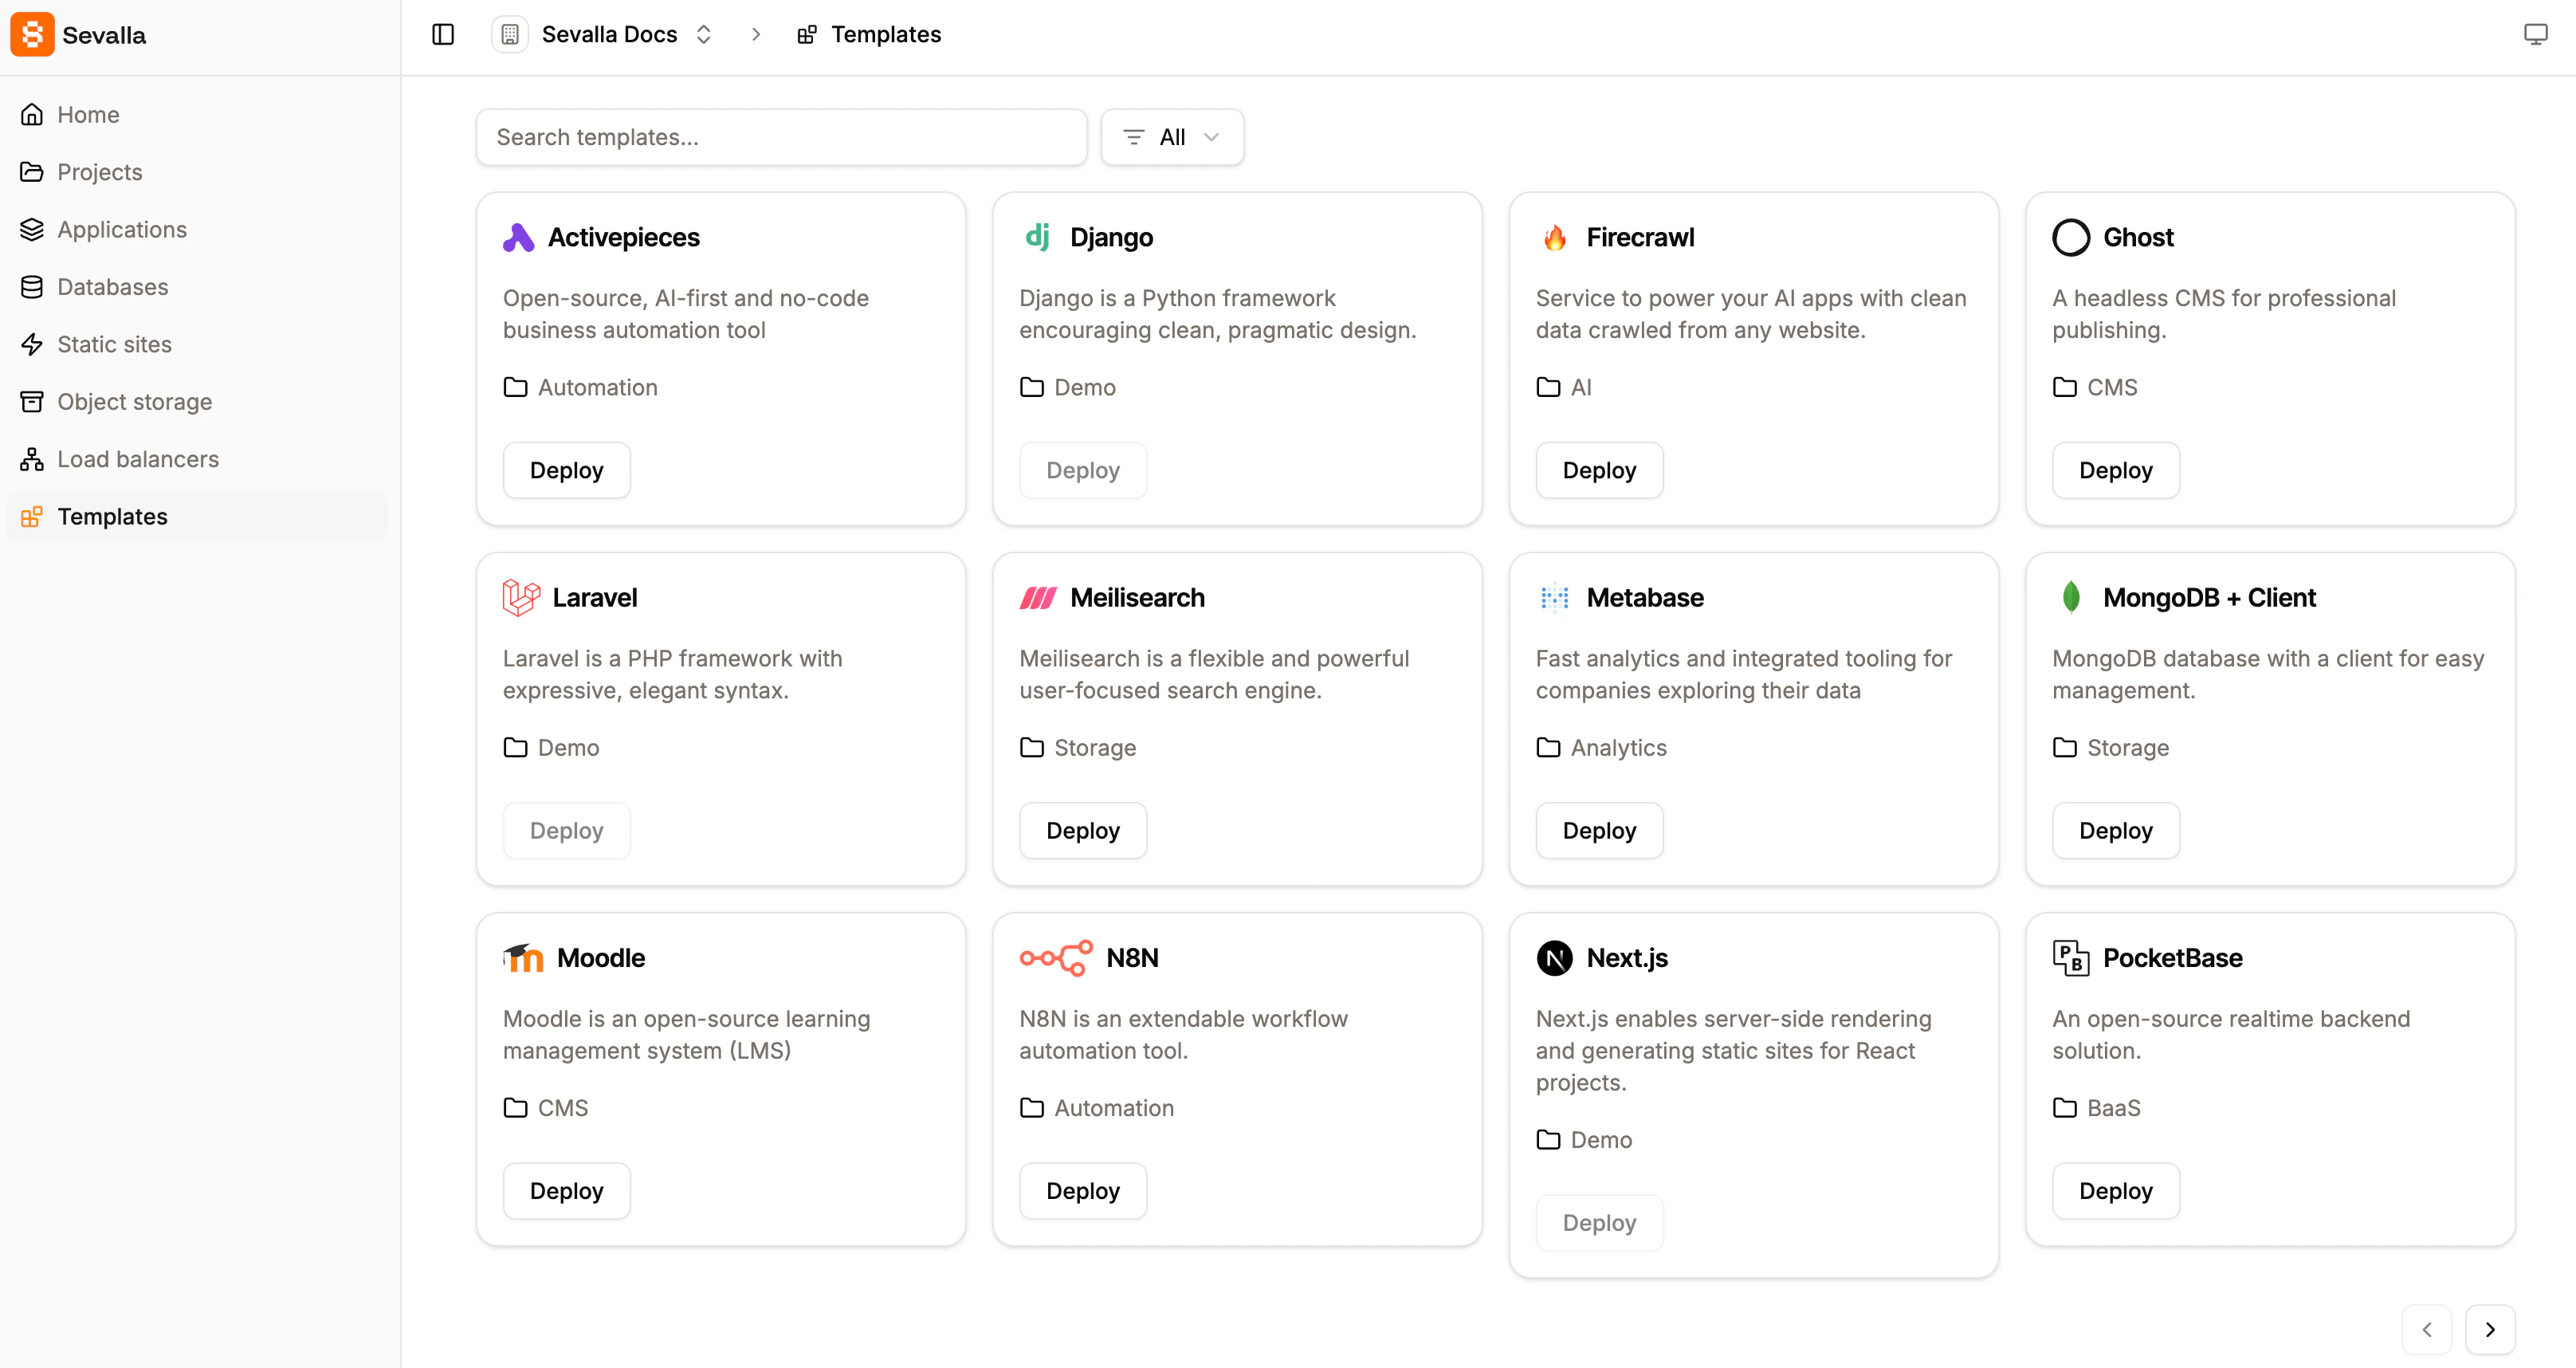Toggle the sidebar panel icon
This screenshot has height=1368, width=2576.
tap(443, 35)
